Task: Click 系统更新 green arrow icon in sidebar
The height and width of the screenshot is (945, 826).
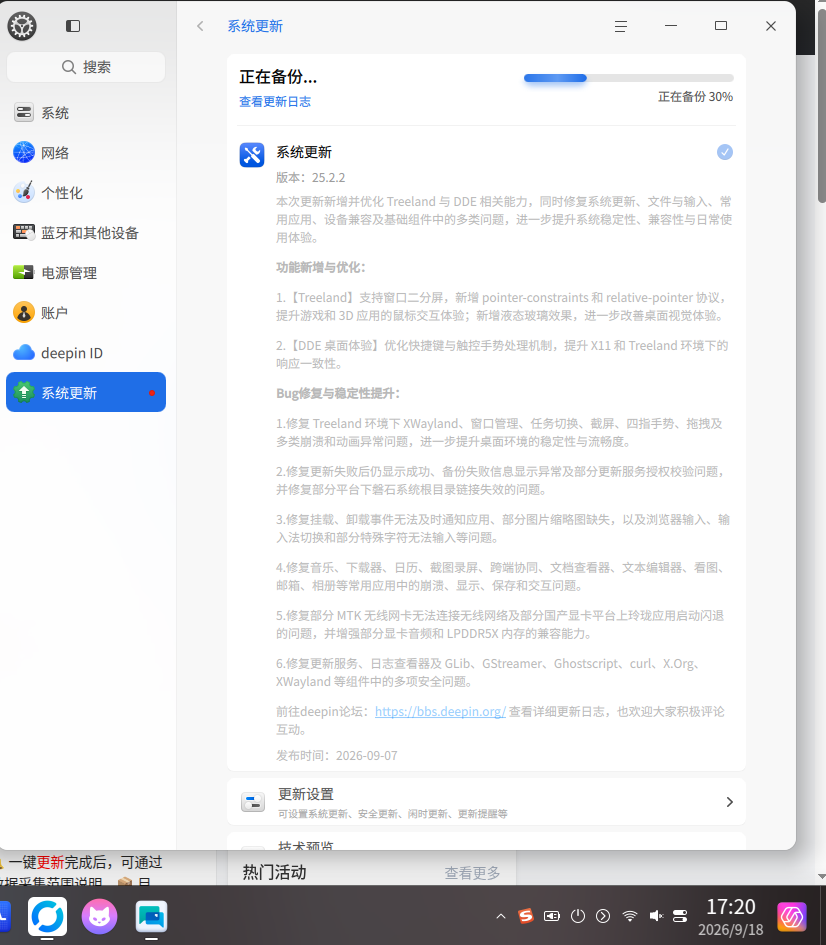Action: 23,392
